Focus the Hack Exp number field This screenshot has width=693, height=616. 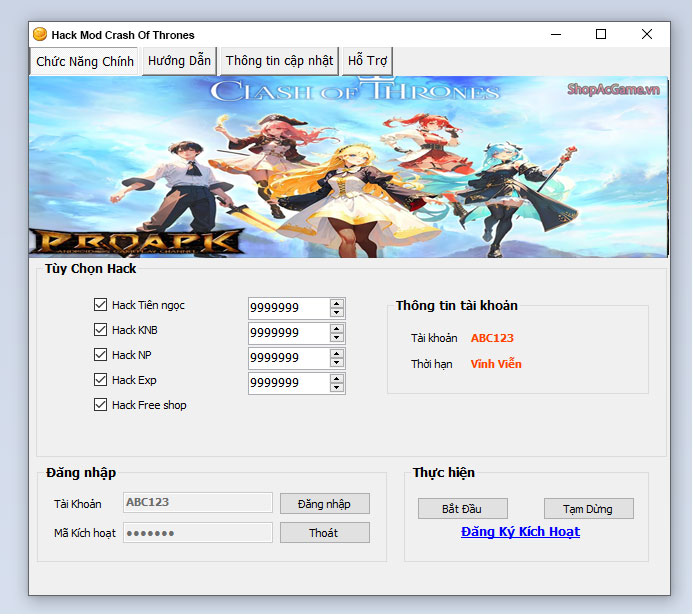pyautogui.click(x=289, y=383)
